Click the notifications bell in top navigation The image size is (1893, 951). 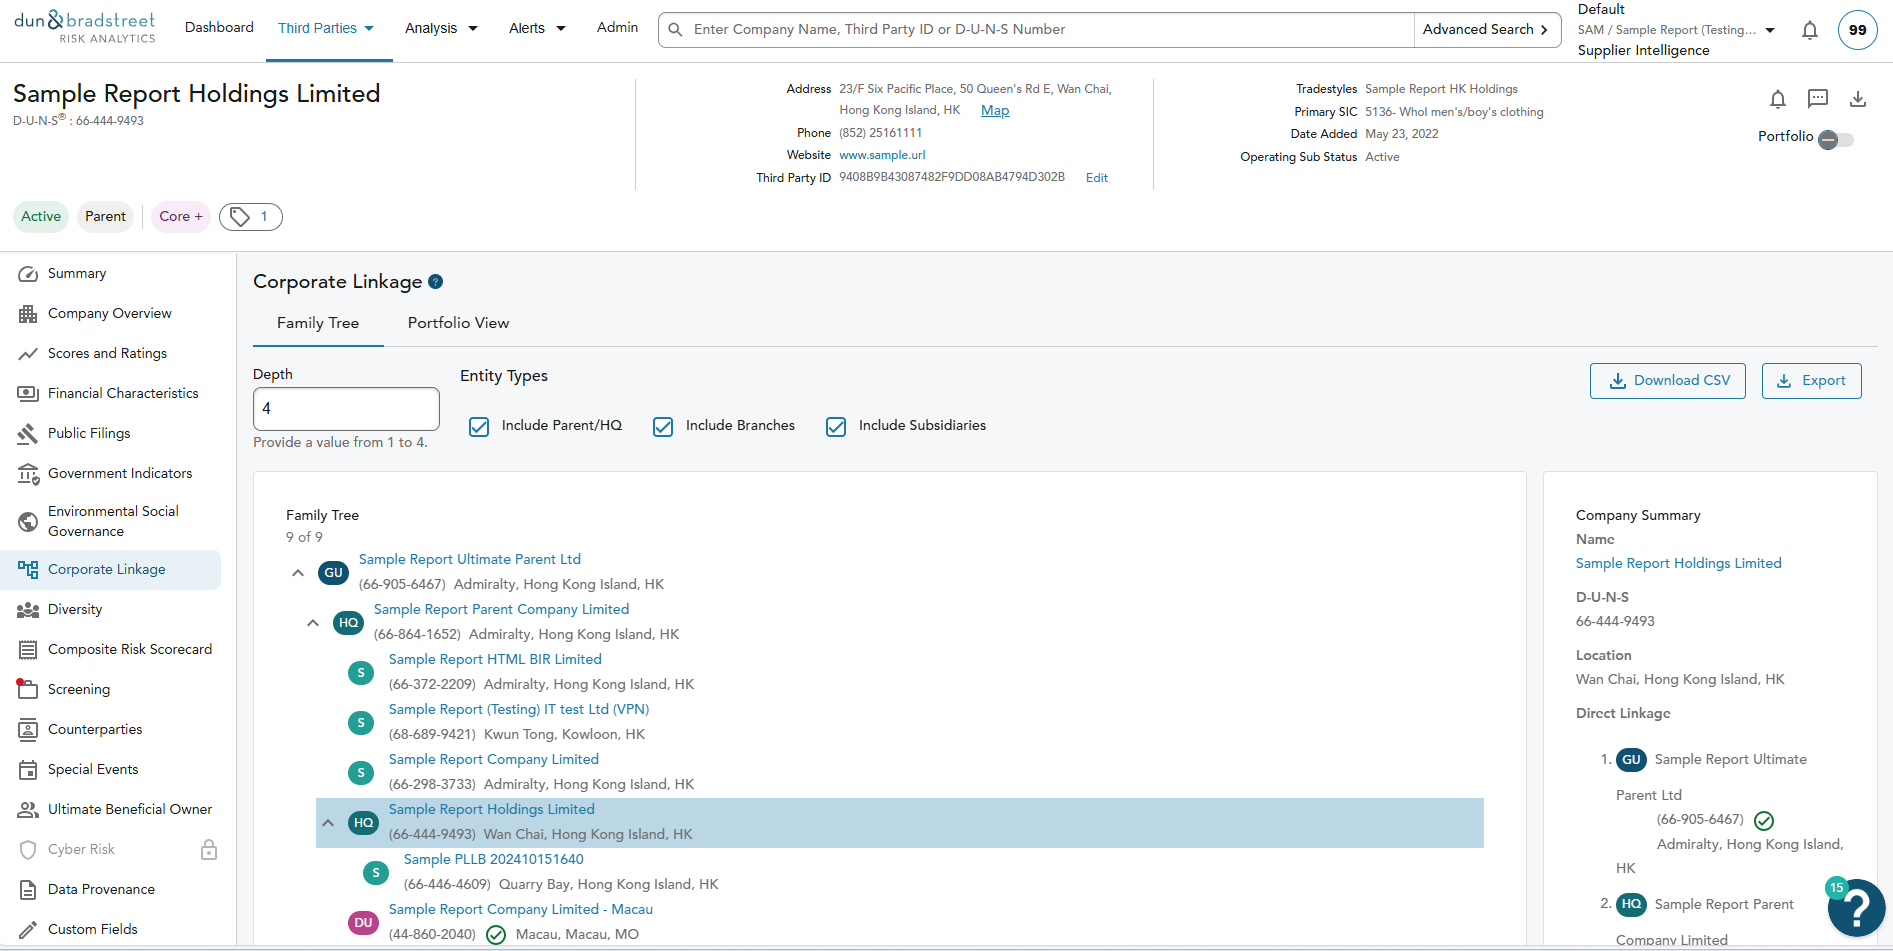pos(1809,30)
